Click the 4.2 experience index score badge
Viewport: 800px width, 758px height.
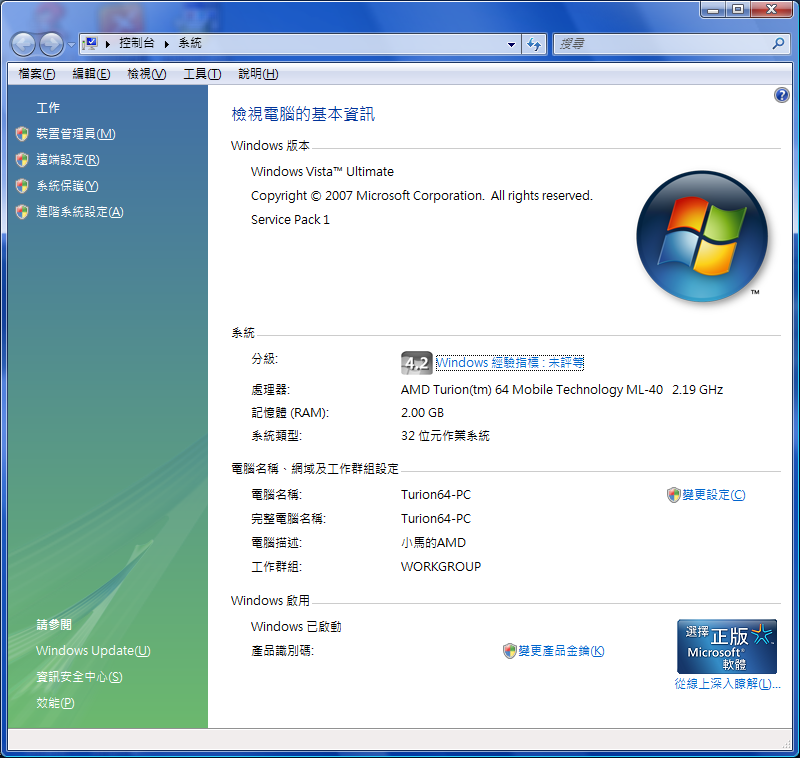click(416, 363)
